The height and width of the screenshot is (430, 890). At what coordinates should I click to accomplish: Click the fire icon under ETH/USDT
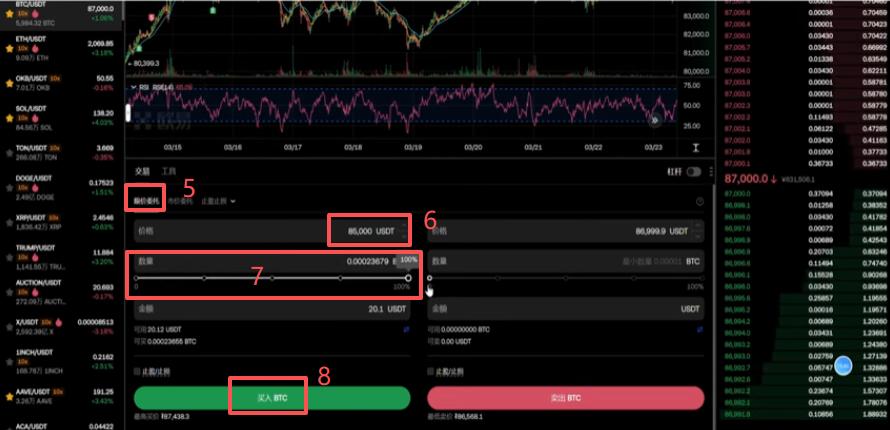[35, 49]
